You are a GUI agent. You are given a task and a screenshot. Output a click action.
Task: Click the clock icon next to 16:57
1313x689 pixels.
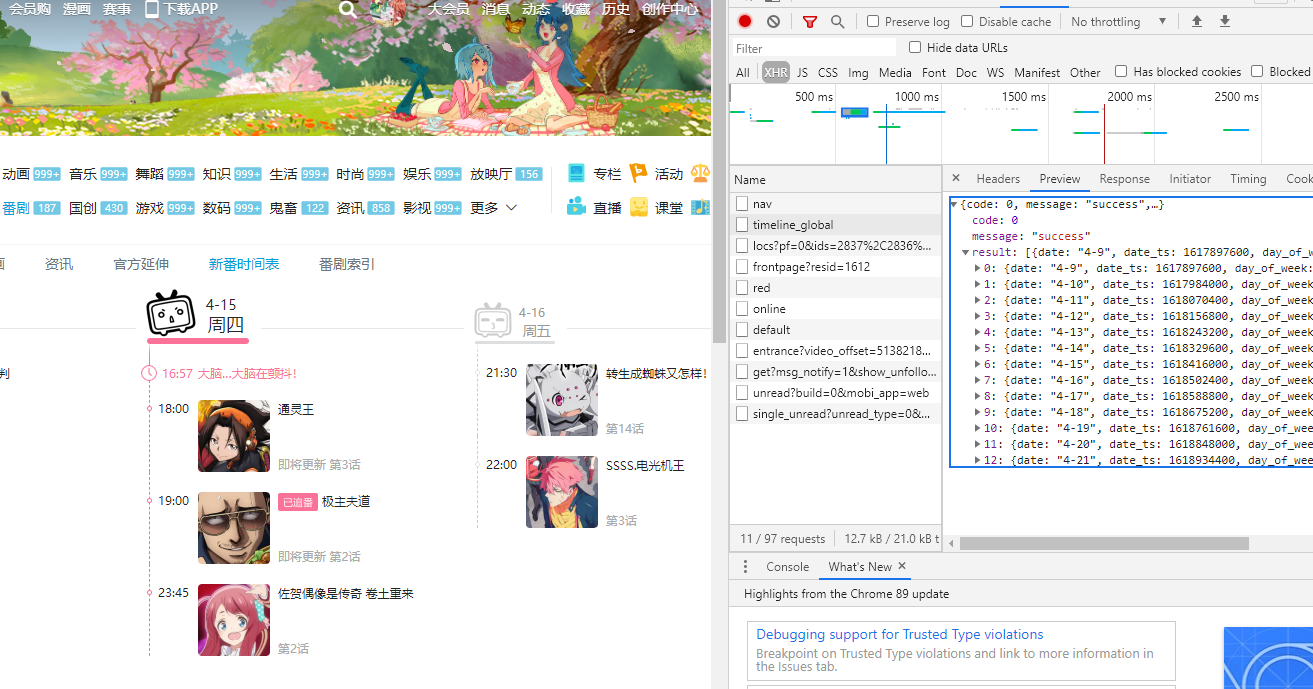pos(149,373)
